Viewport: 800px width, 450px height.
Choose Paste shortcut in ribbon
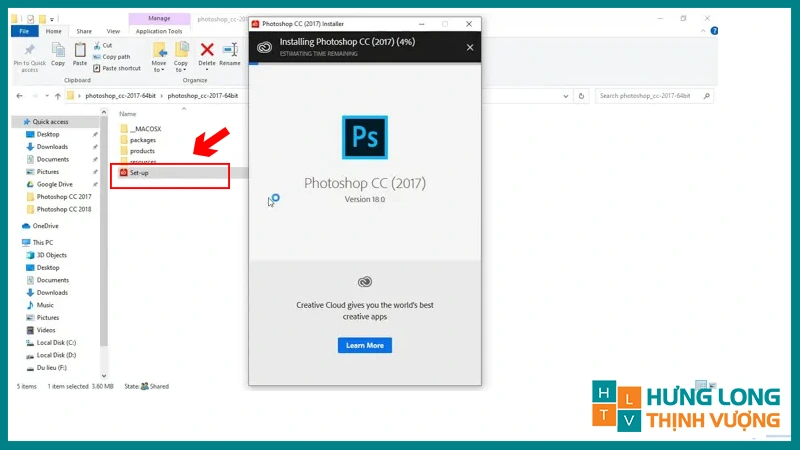pyautogui.click(x=117, y=68)
